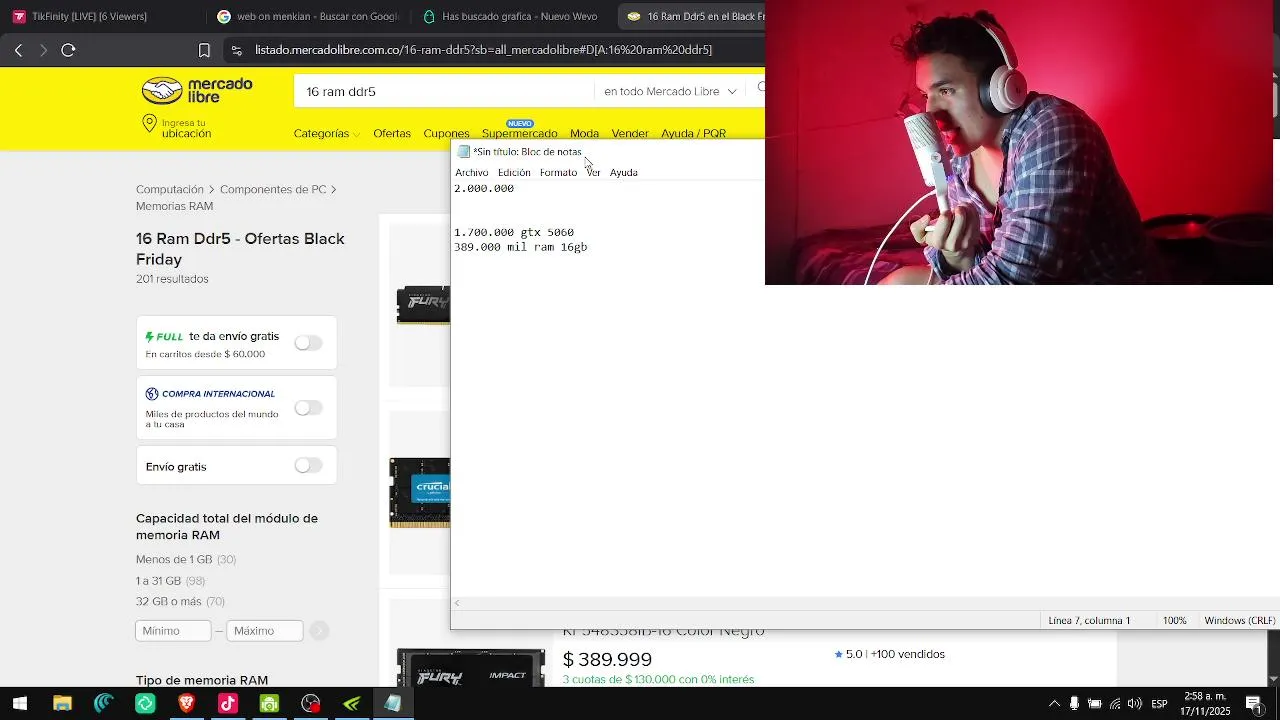The image size is (1280, 720).
Task: Filter by 'Menos de 1 GB'
Action: [x=174, y=559]
